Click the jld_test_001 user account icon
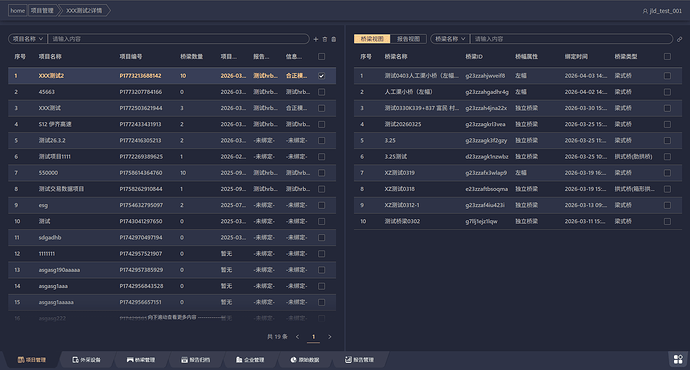This screenshot has width=690, height=370. click(645, 11)
